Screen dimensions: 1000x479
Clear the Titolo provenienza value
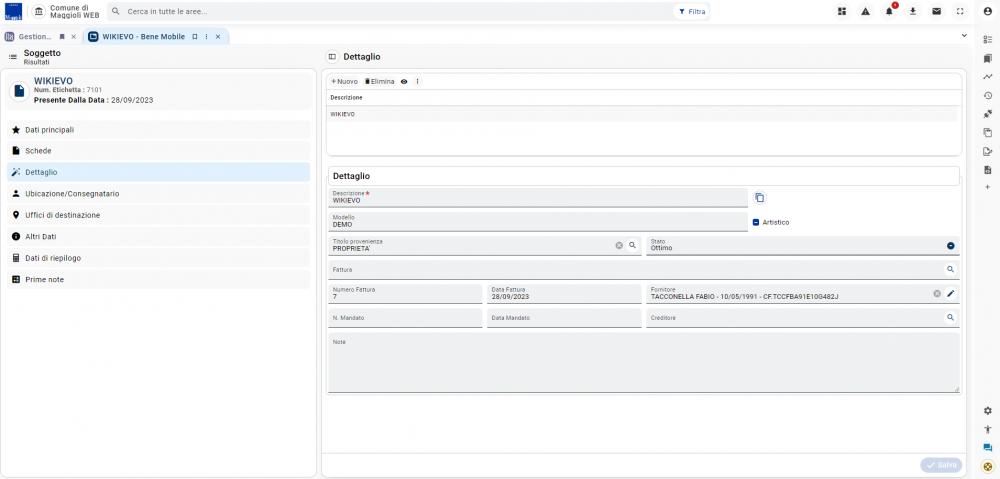click(x=619, y=245)
